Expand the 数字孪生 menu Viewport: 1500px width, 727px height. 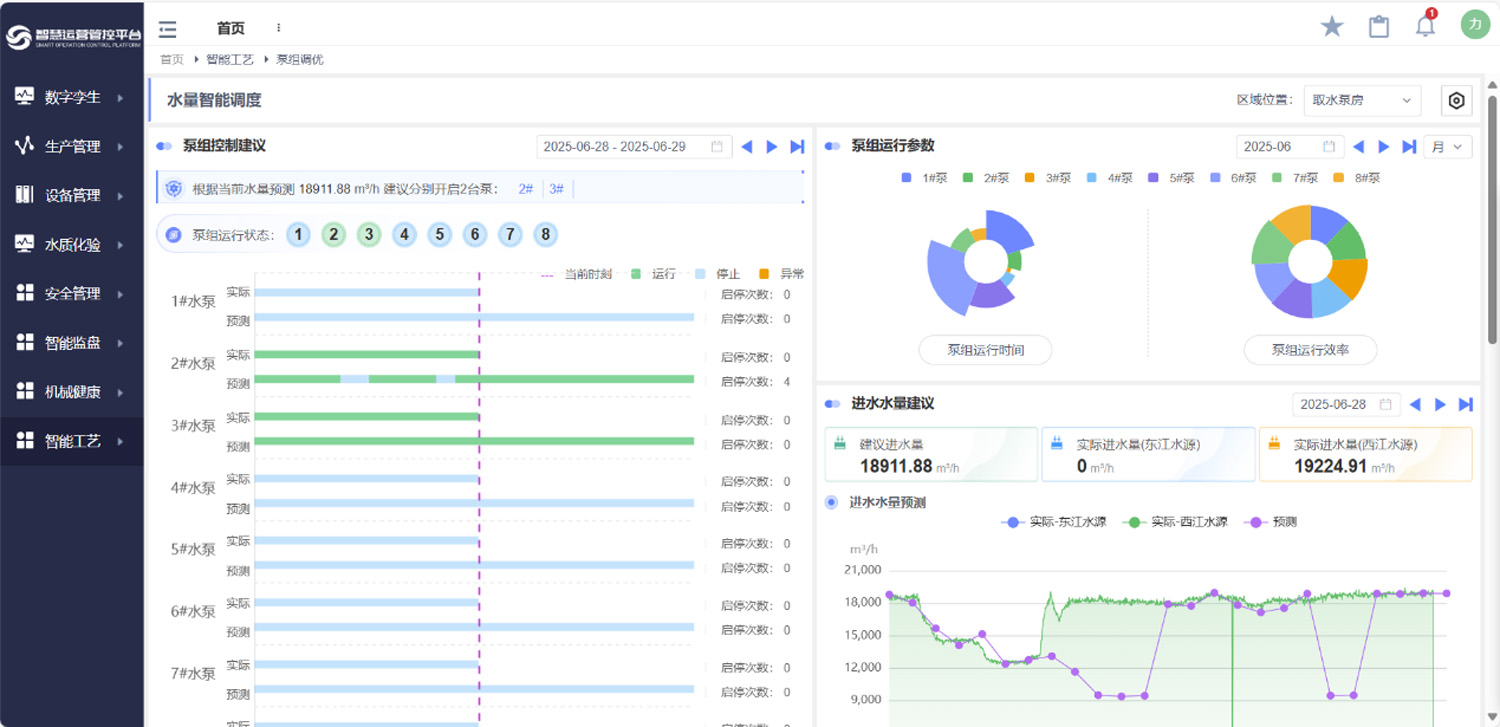click(120, 98)
